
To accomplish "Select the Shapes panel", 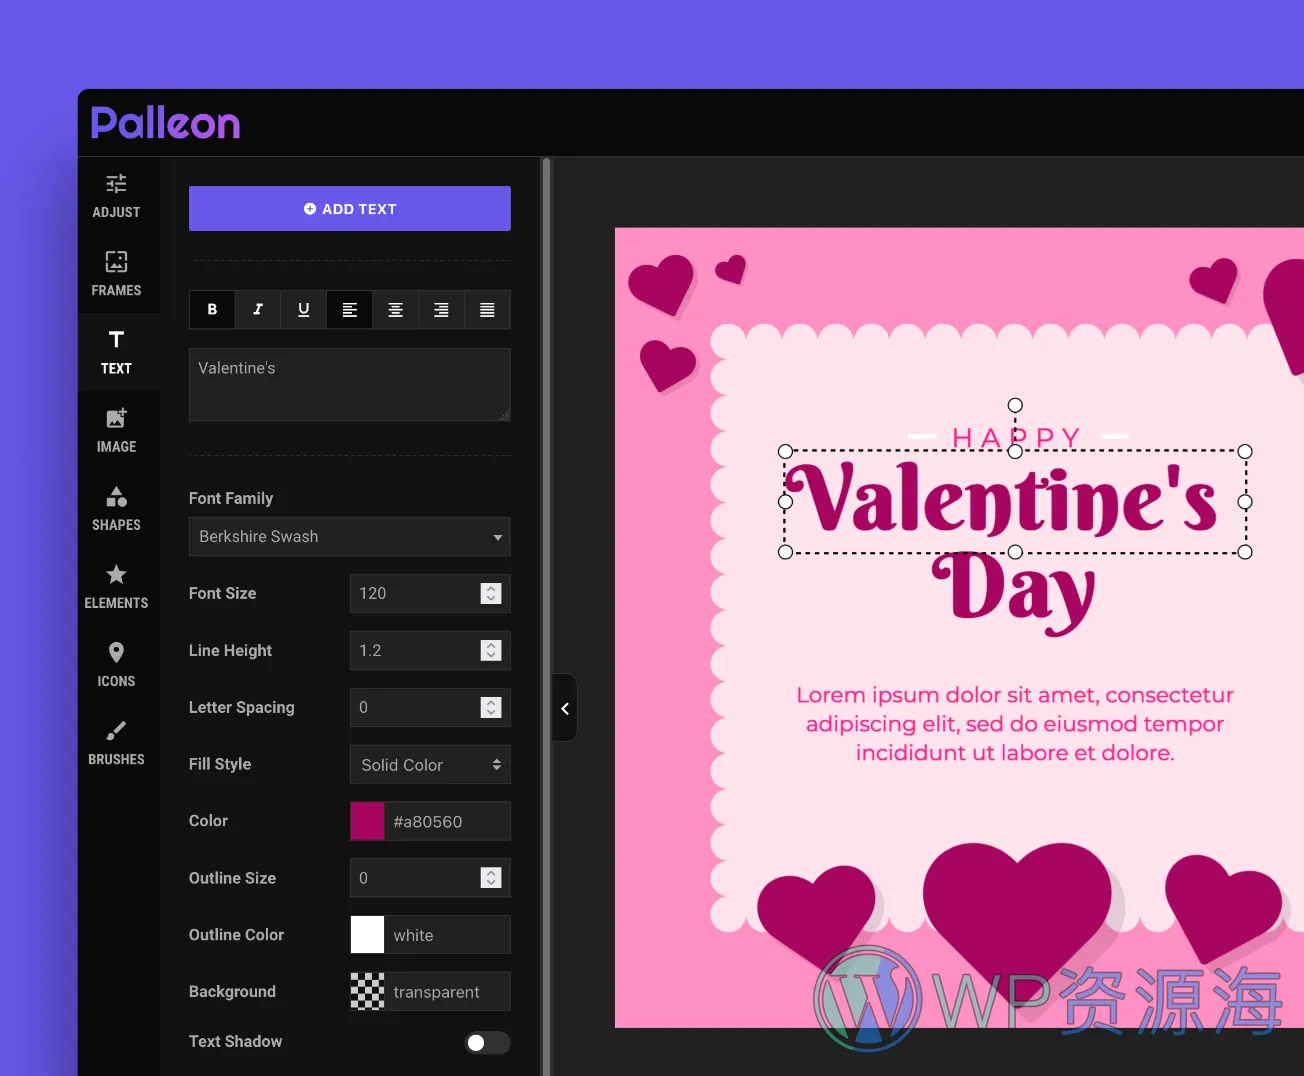I will [x=116, y=508].
